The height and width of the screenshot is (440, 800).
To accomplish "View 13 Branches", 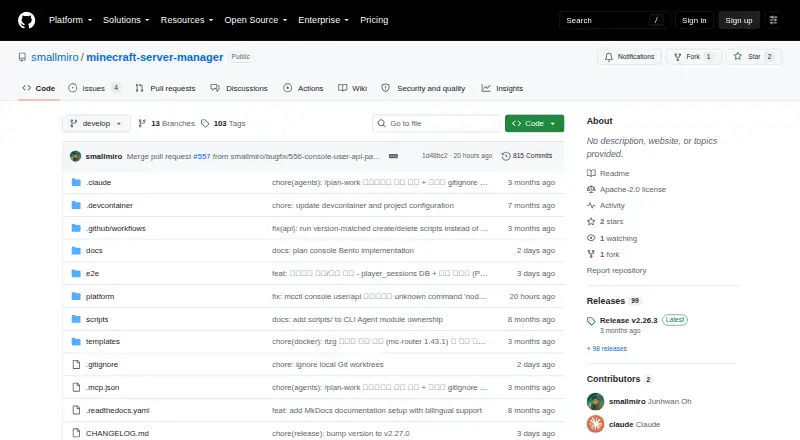I will point(167,124).
